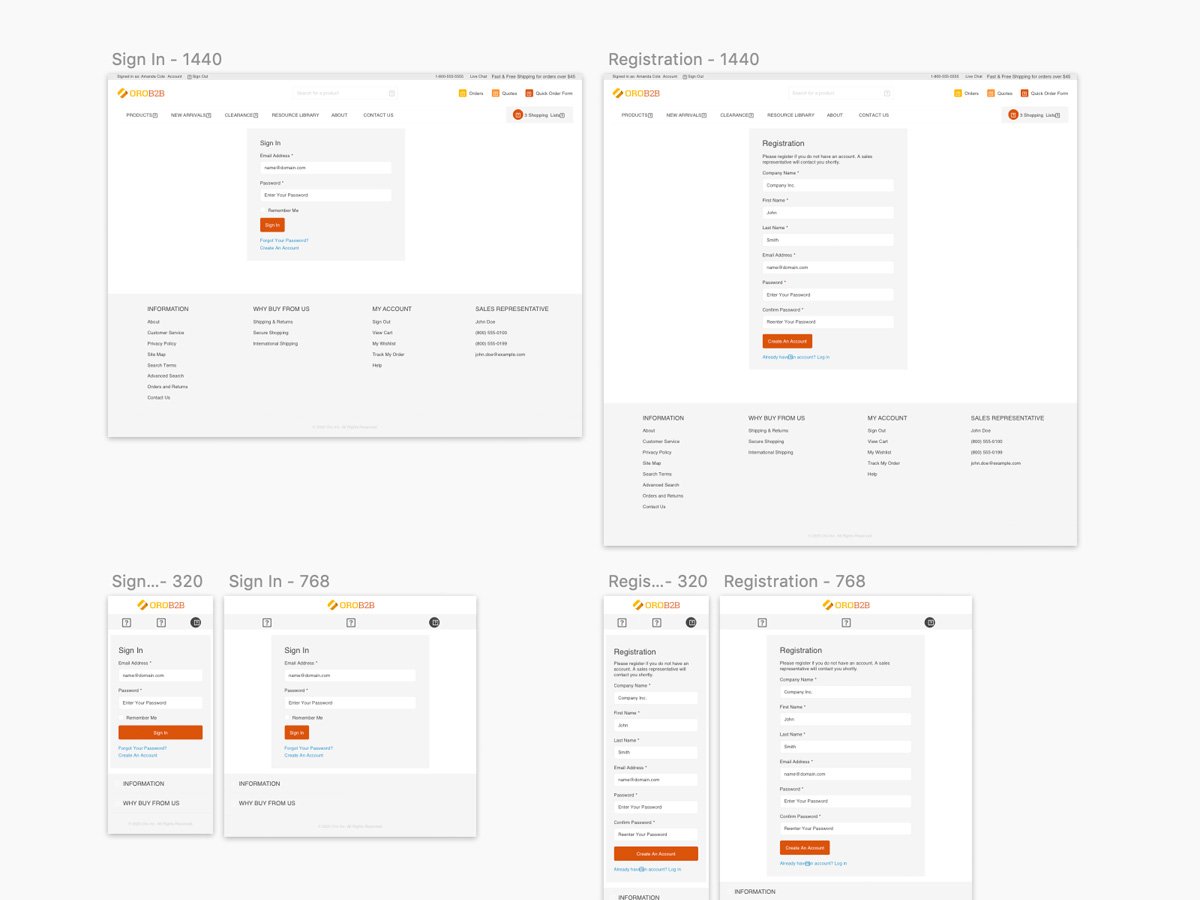The image size is (1200, 900).
Task: Click shopping lists cart icon in Sign In 1440
Action: point(518,115)
